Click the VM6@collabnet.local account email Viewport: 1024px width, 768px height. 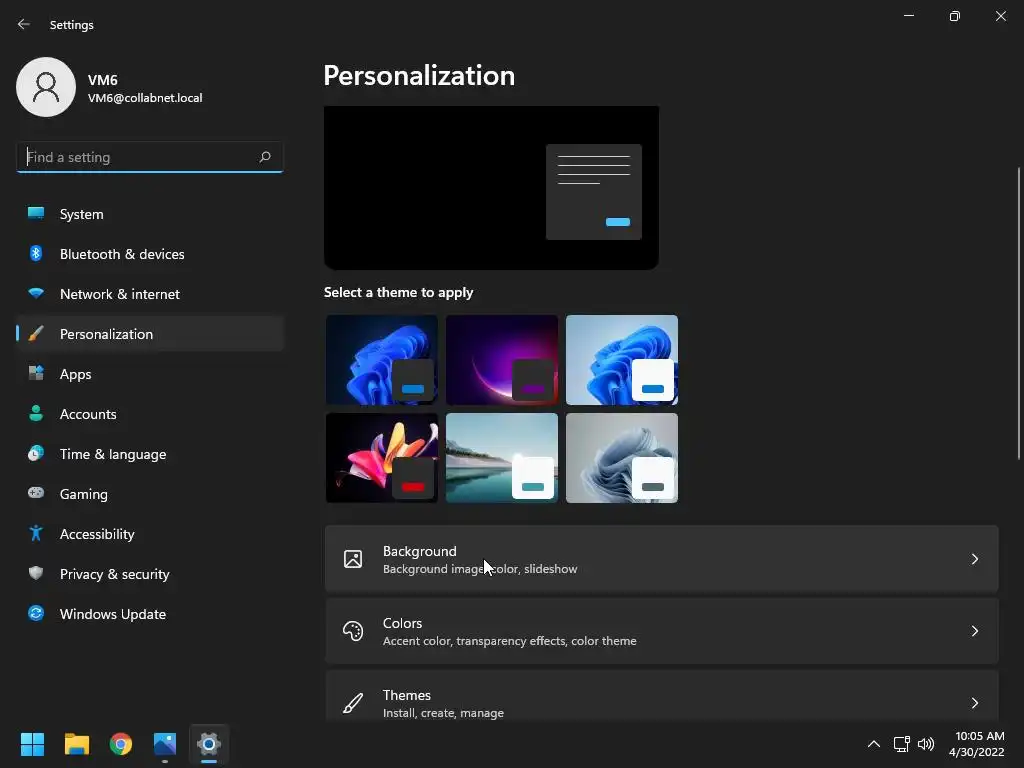pos(145,98)
